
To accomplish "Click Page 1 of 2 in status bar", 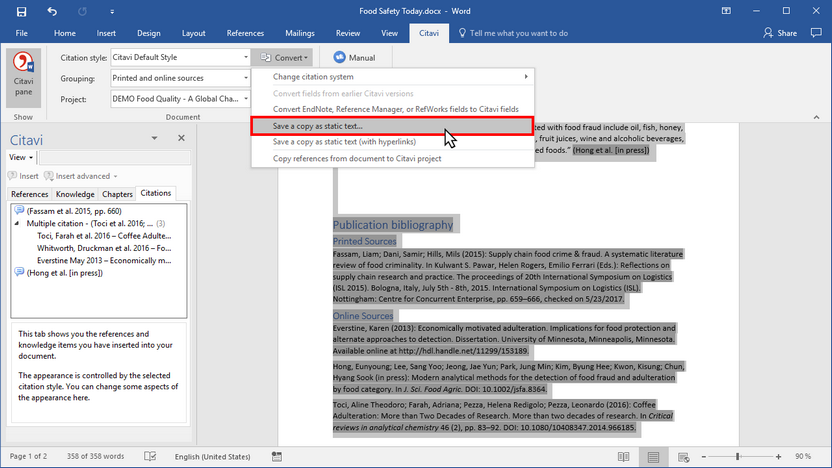I will (x=28, y=456).
